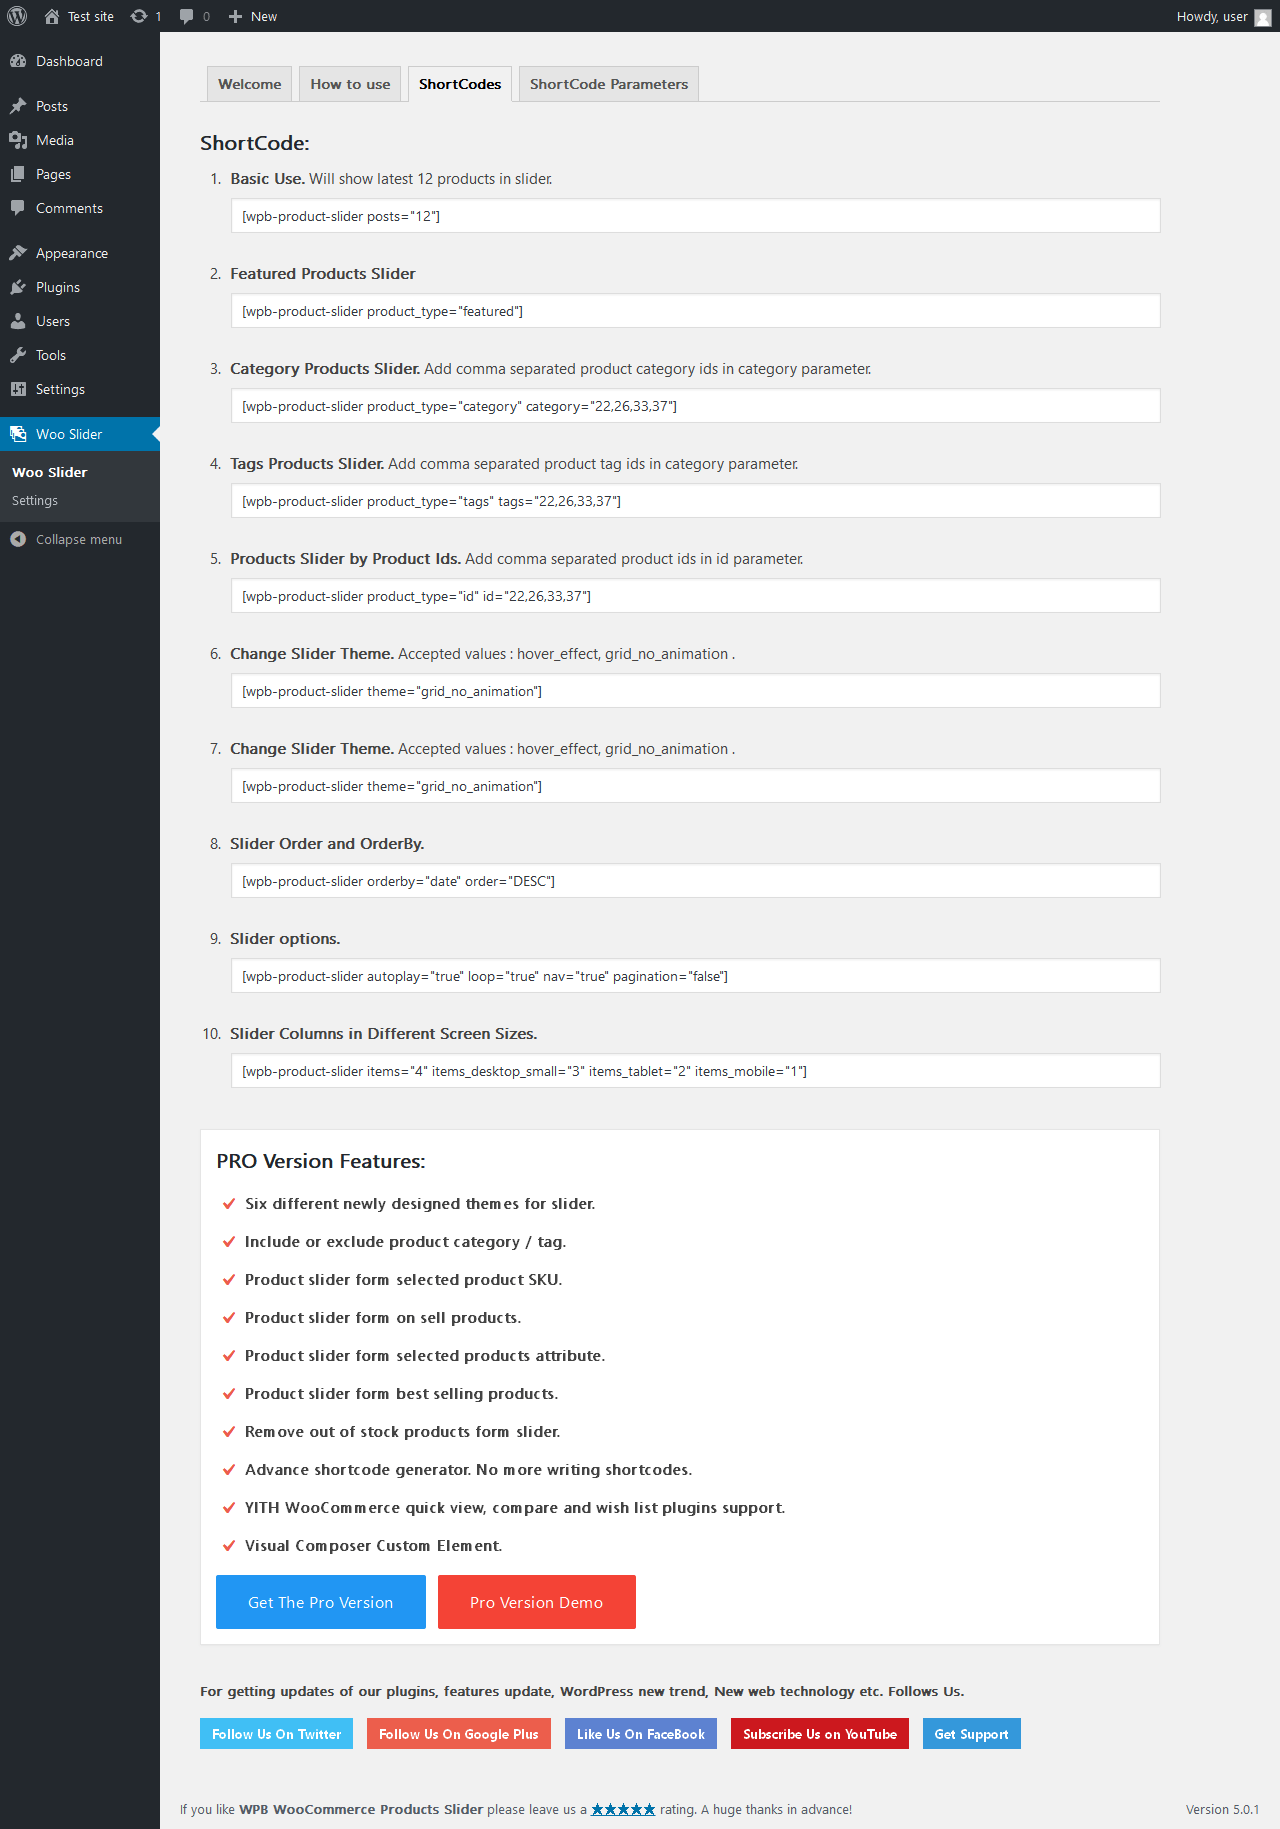Select Woo Slider submenu item
1280x1829 pixels.
(x=50, y=472)
